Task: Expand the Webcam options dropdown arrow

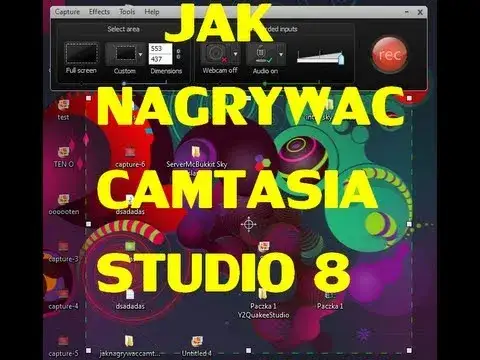Action: tap(235, 54)
